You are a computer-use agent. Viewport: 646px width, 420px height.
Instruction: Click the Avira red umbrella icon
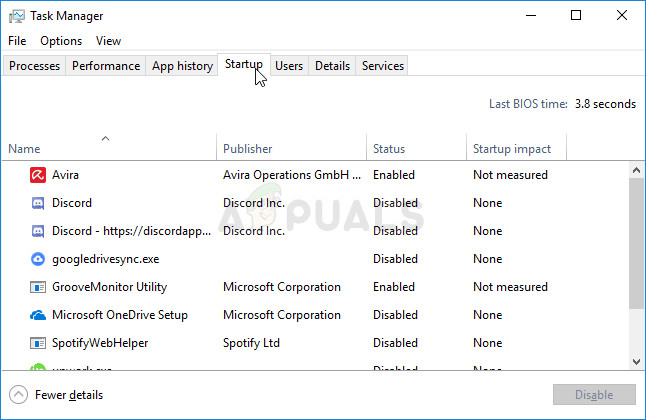37,175
